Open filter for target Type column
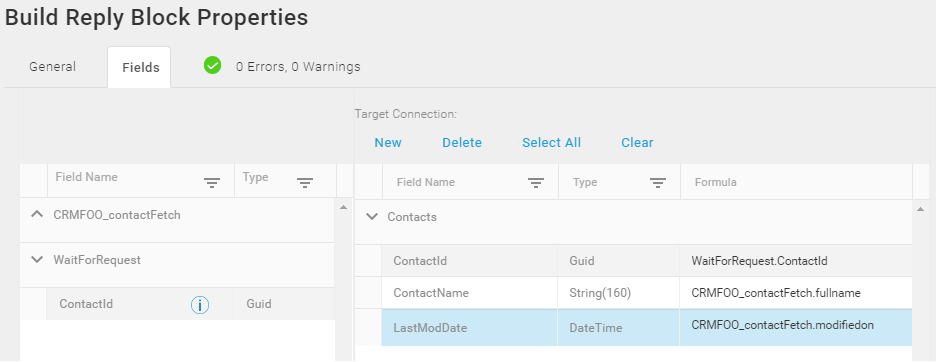936x362 pixels. click(658, 183)
